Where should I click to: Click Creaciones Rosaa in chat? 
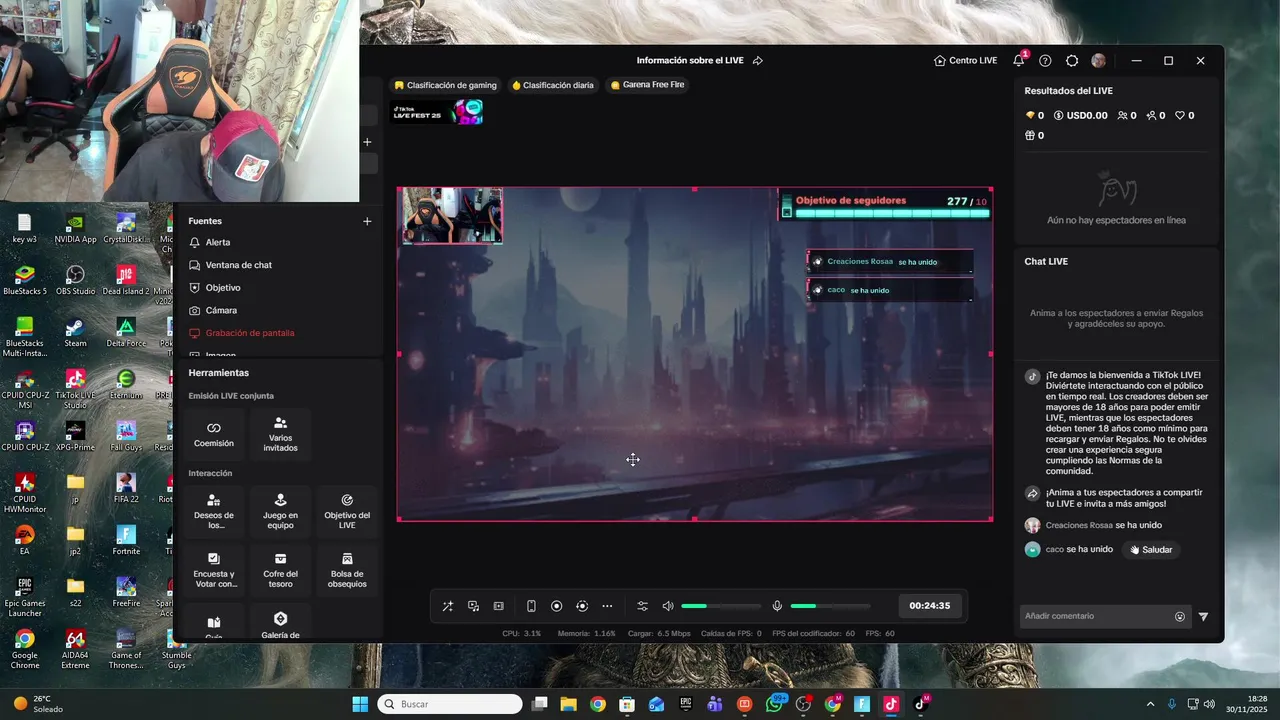[1079, 525]
